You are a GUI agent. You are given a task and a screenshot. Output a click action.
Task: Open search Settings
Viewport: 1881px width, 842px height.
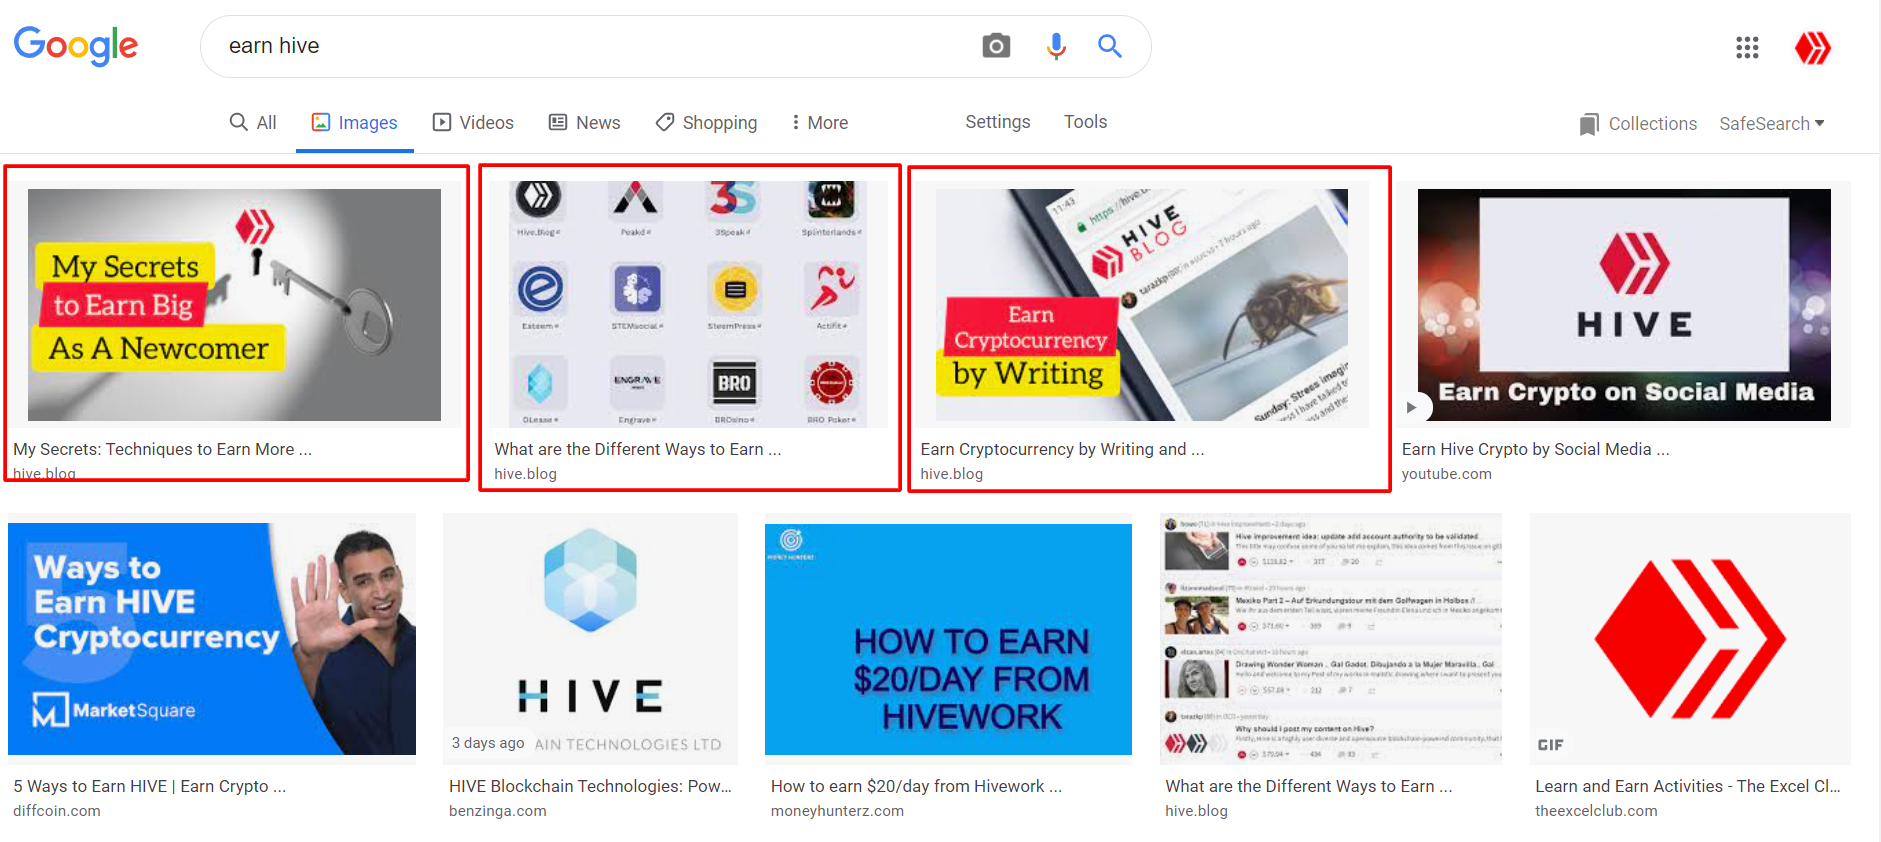[x=997, y=121]
